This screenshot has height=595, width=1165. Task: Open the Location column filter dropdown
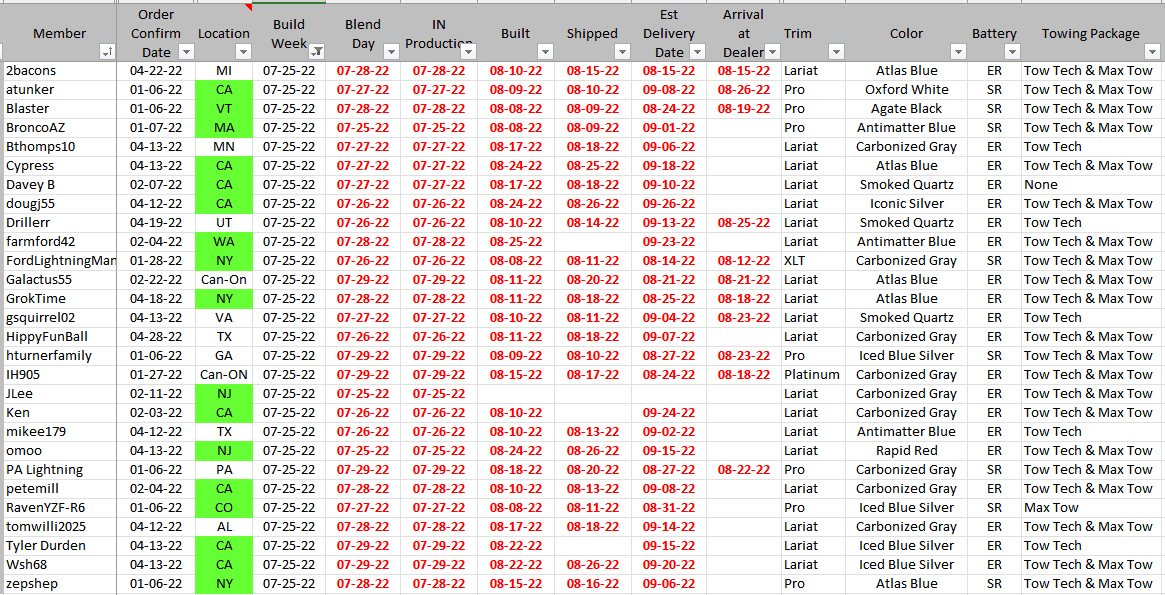point(243,52)
